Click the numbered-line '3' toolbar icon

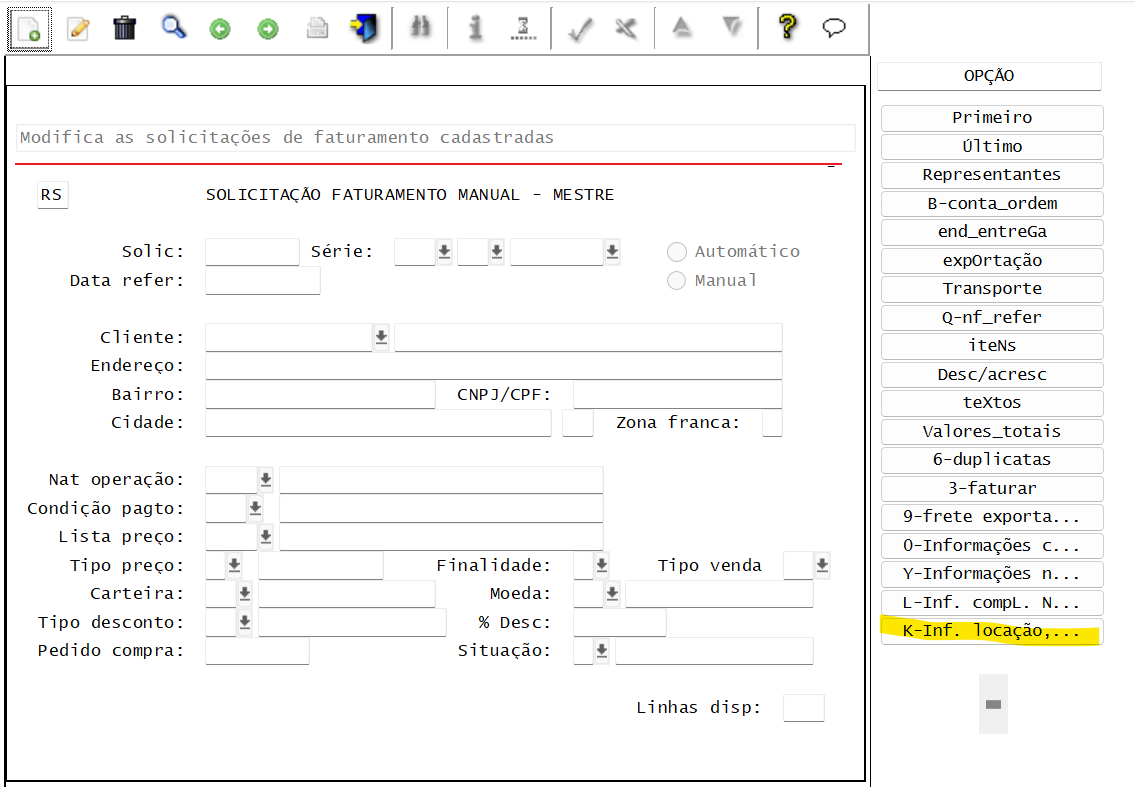point(523,28)
